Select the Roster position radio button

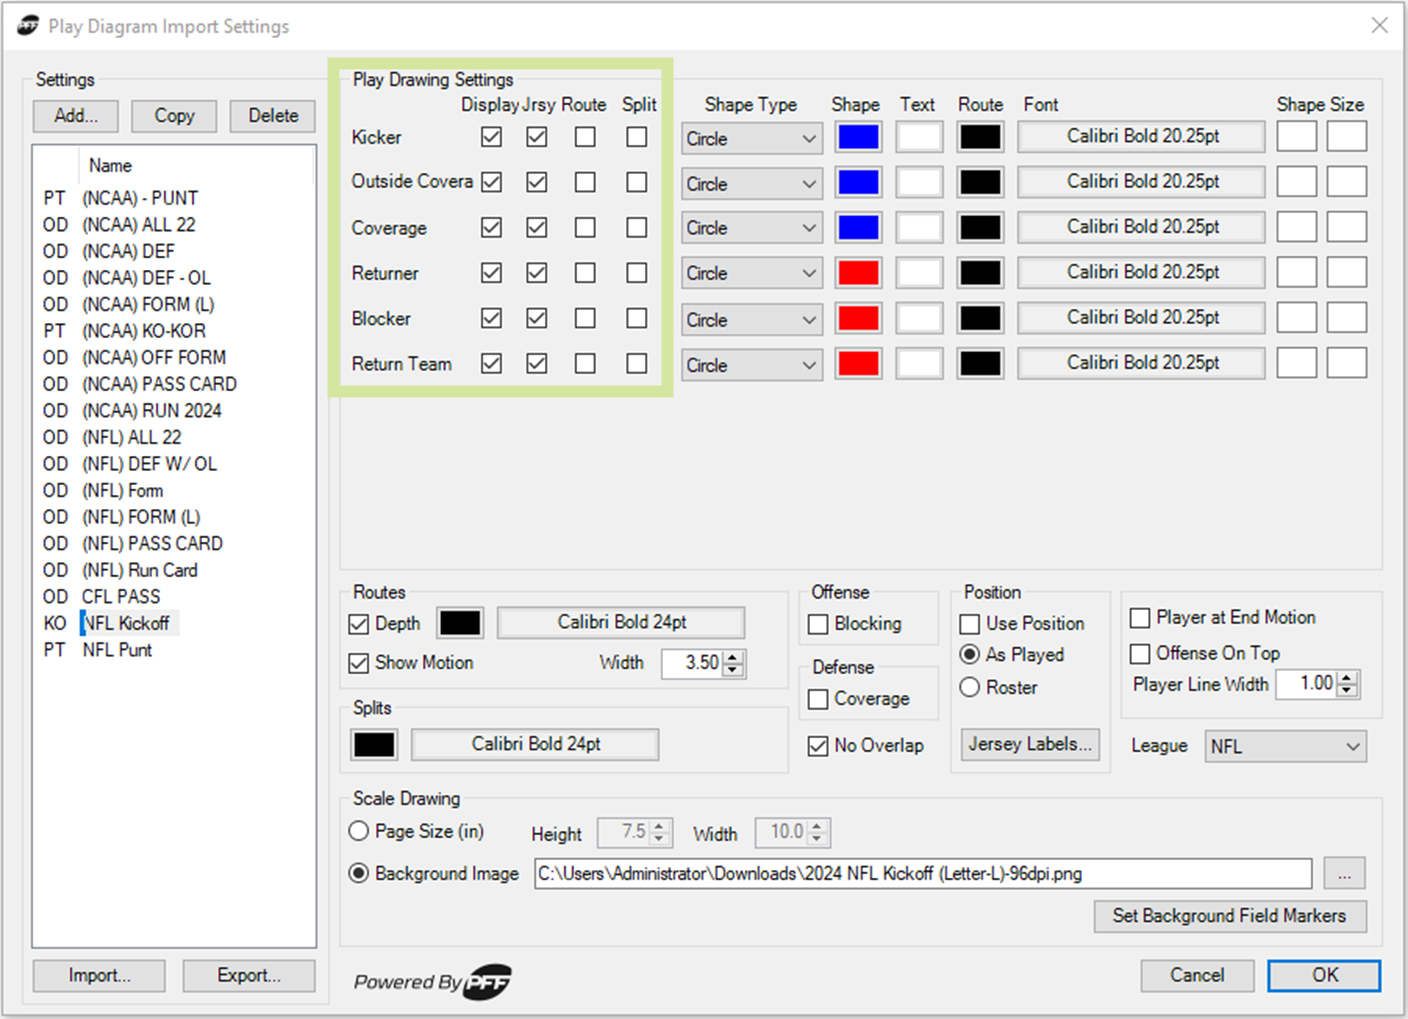click(x=969, y=688)
